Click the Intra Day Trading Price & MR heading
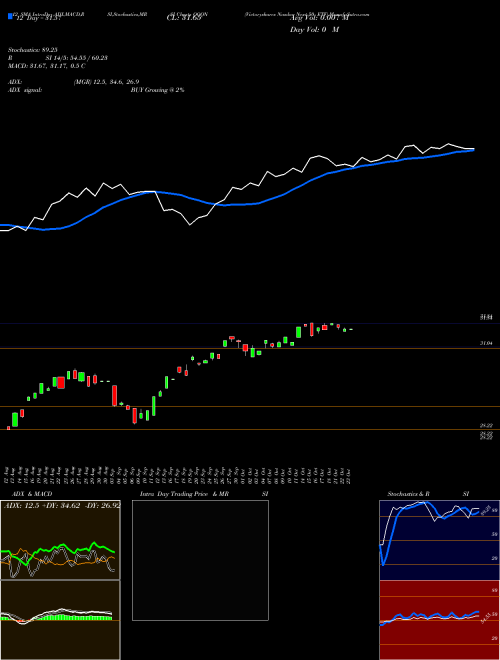 pyautogui.click(x=184, y=494)
